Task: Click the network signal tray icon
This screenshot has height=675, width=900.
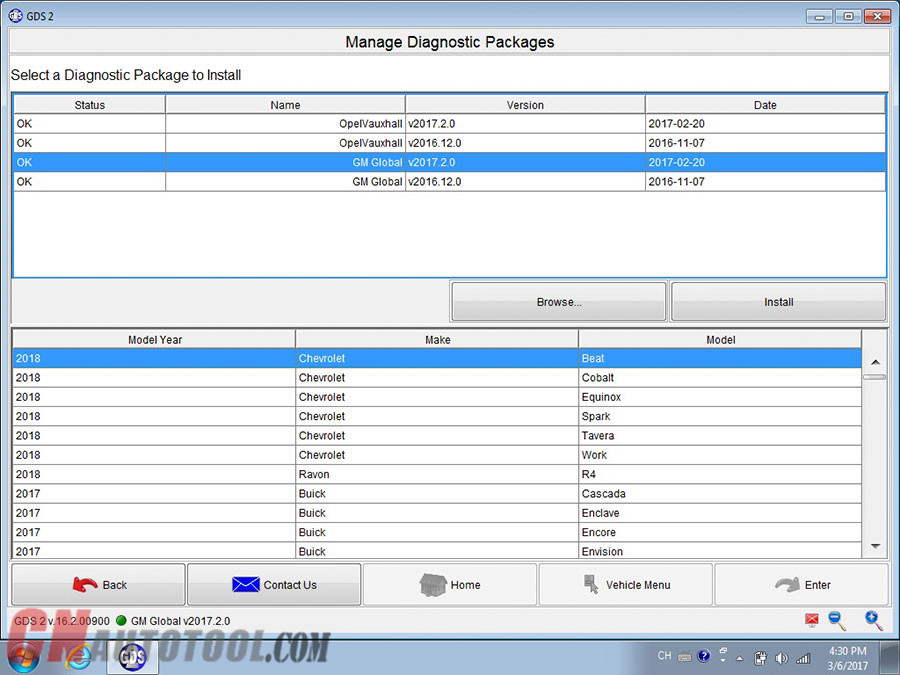Action: [803, 658]
